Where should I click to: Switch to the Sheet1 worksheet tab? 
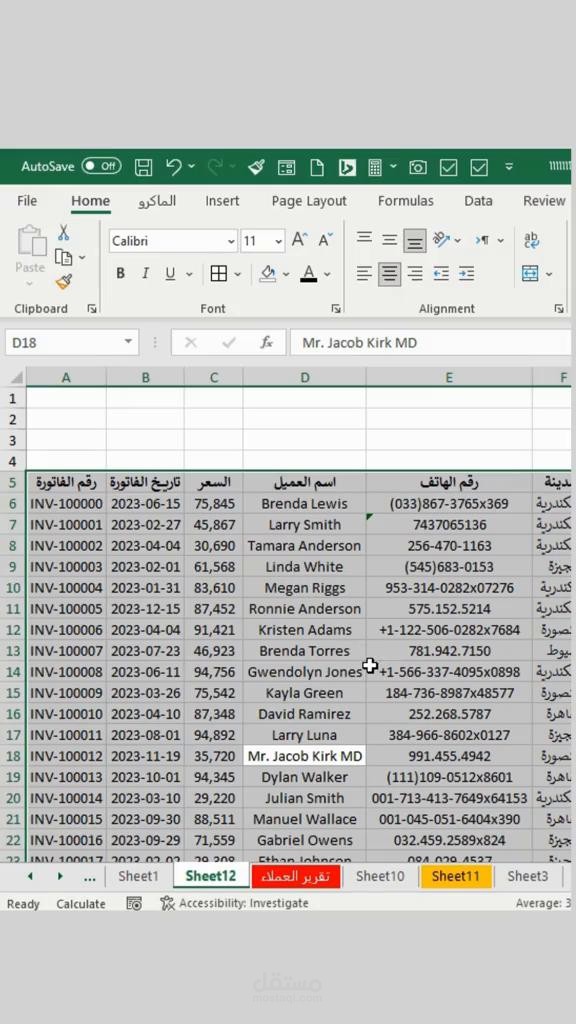[x=138, y=876]
